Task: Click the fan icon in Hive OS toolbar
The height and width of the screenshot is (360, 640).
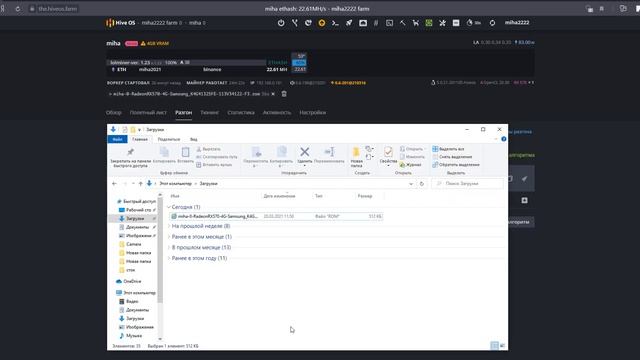Action: click(x=442, y=23)
